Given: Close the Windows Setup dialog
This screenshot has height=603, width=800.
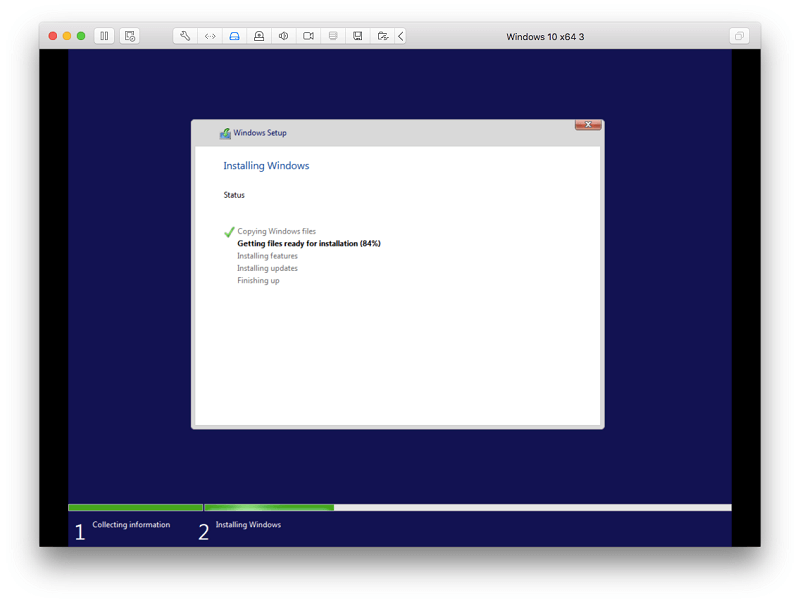Looking at the screenshot, I should pyautogui.click(x=588, y=124).
